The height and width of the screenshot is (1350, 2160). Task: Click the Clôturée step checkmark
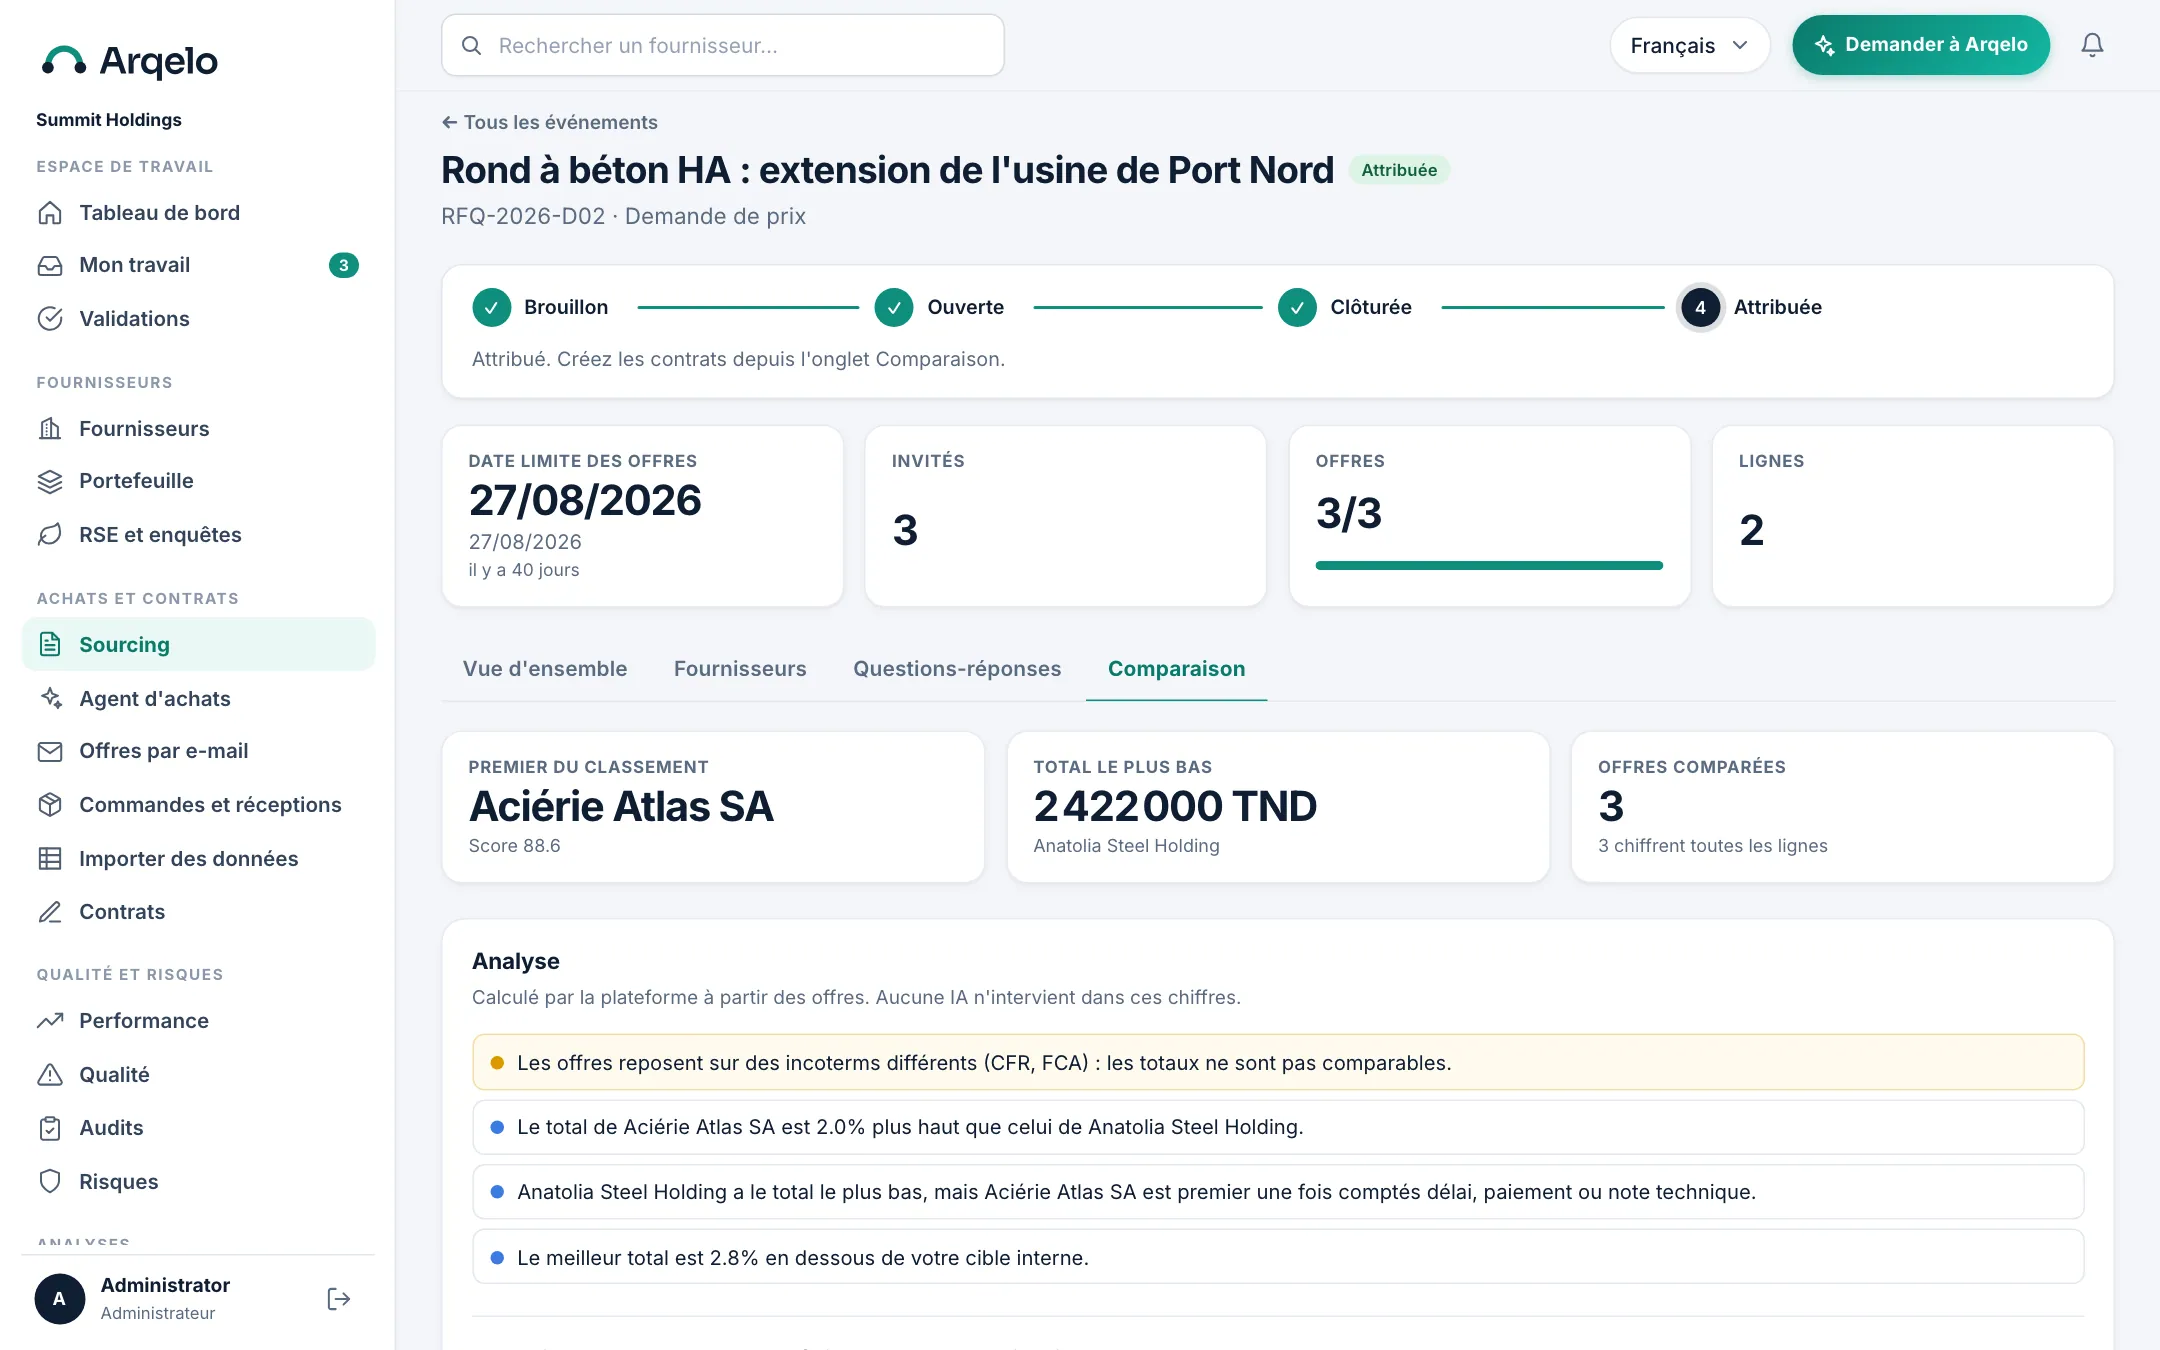pyautogui.click(x=1297, y=308)
